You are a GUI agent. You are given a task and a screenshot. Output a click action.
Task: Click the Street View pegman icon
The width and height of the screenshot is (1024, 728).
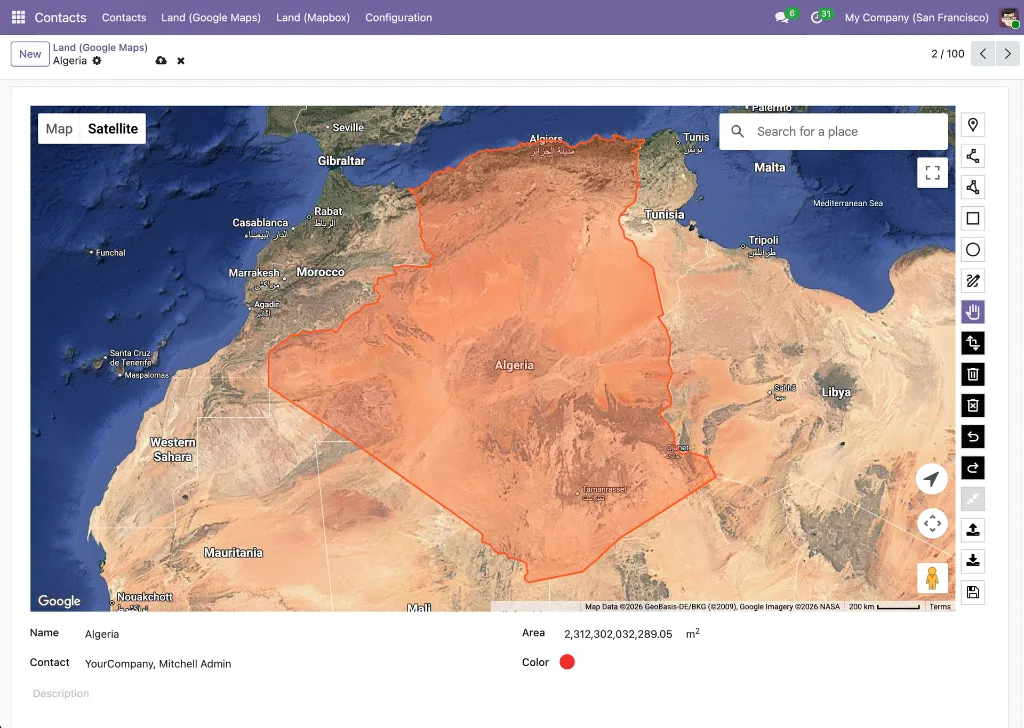click(932, 578)
